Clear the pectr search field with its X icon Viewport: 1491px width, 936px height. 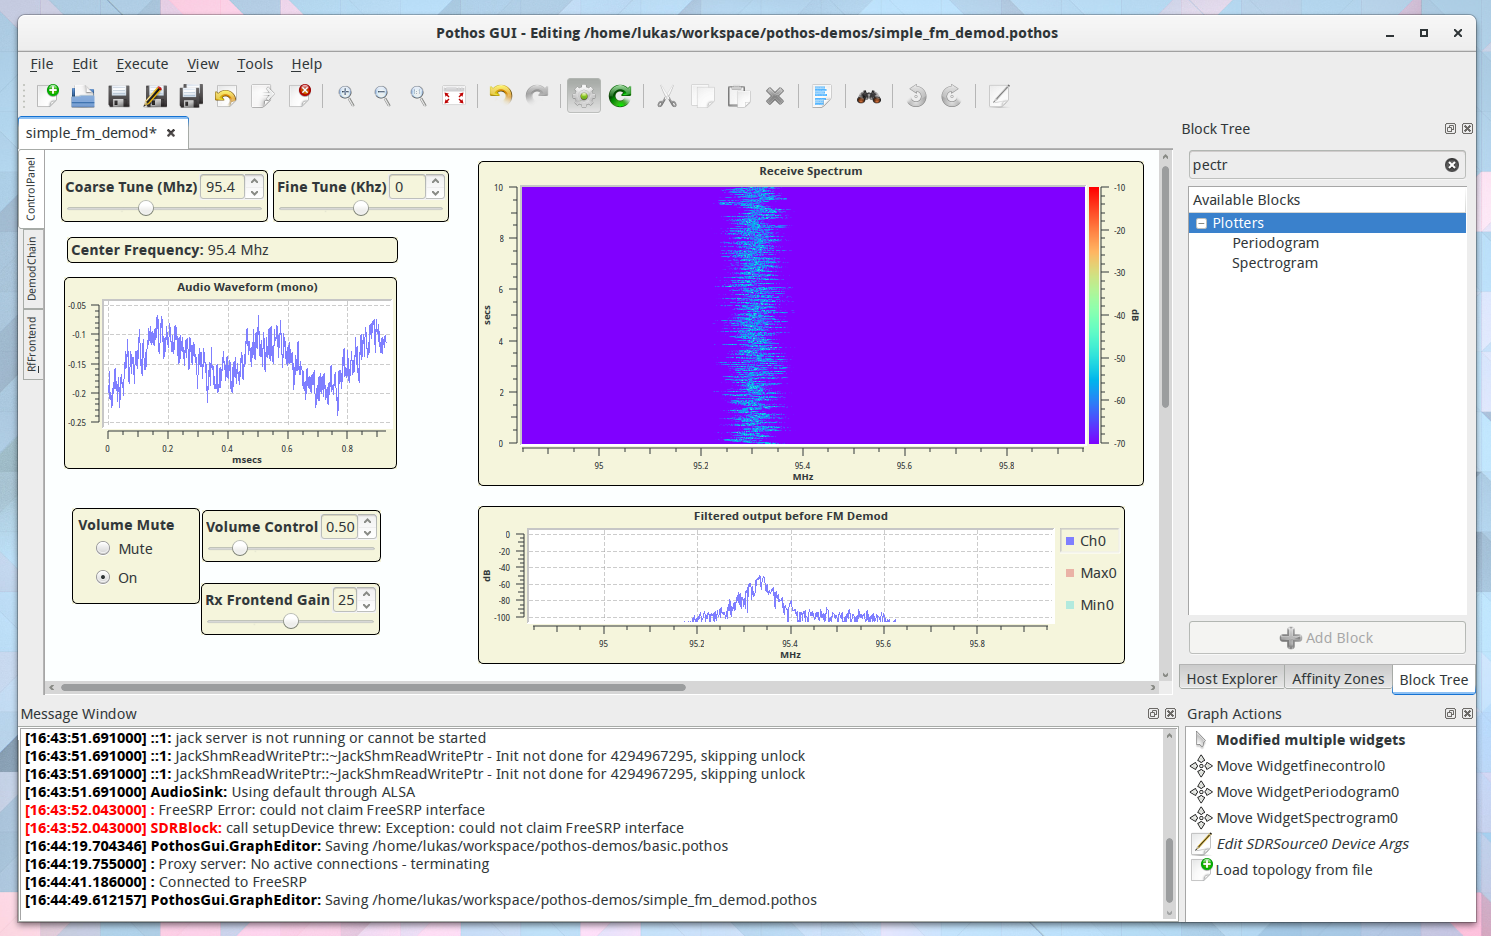click(x=1451, y=164)
